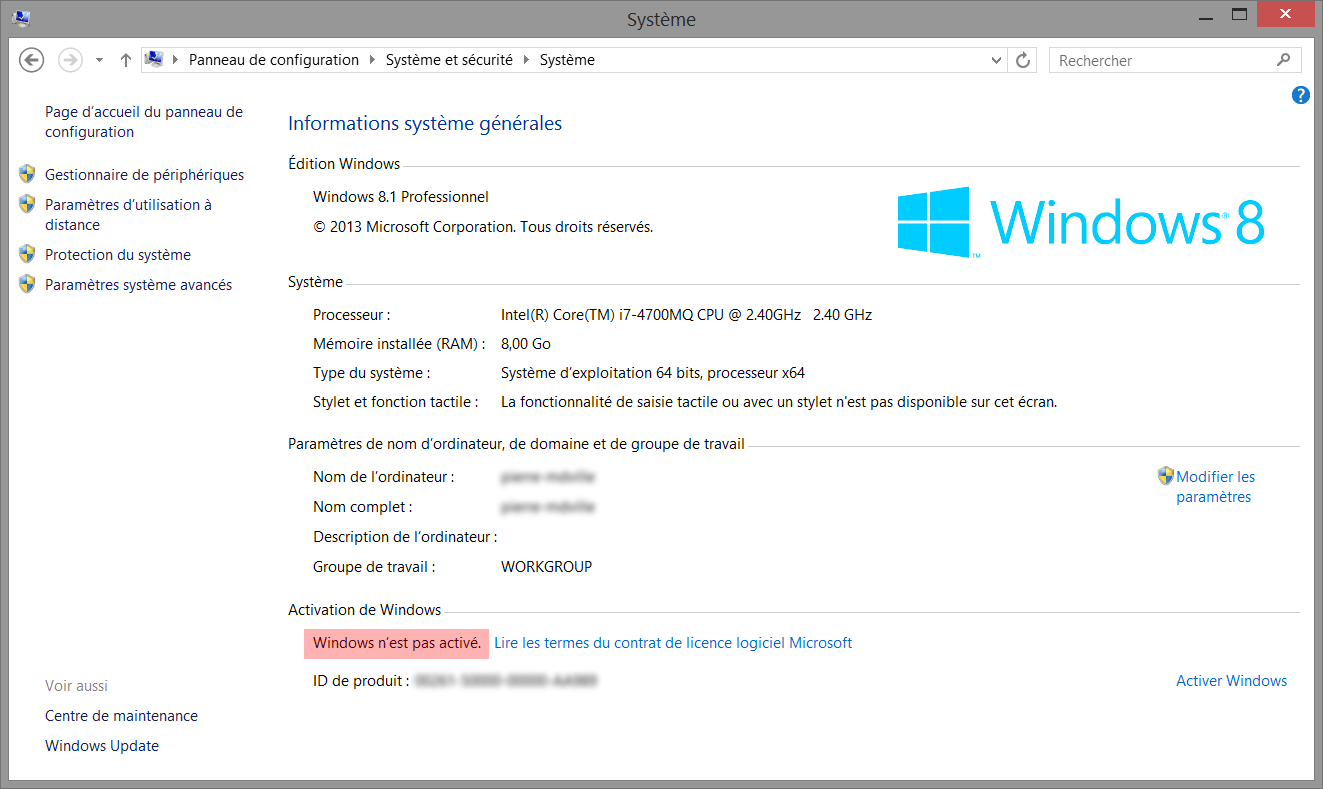1323x789 pixels.
Task: Open Help via the blue question mark
Action: [x=1301, y=95]
